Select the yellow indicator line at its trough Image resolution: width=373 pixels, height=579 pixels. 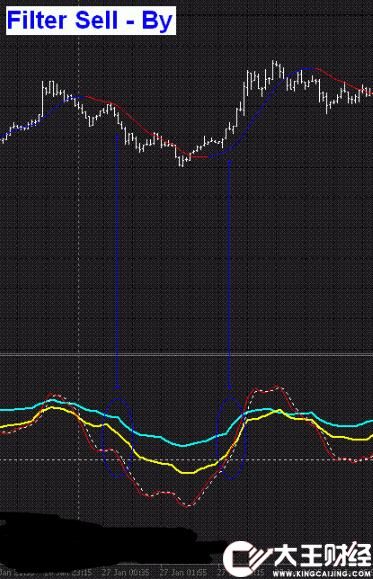[188, 472]
